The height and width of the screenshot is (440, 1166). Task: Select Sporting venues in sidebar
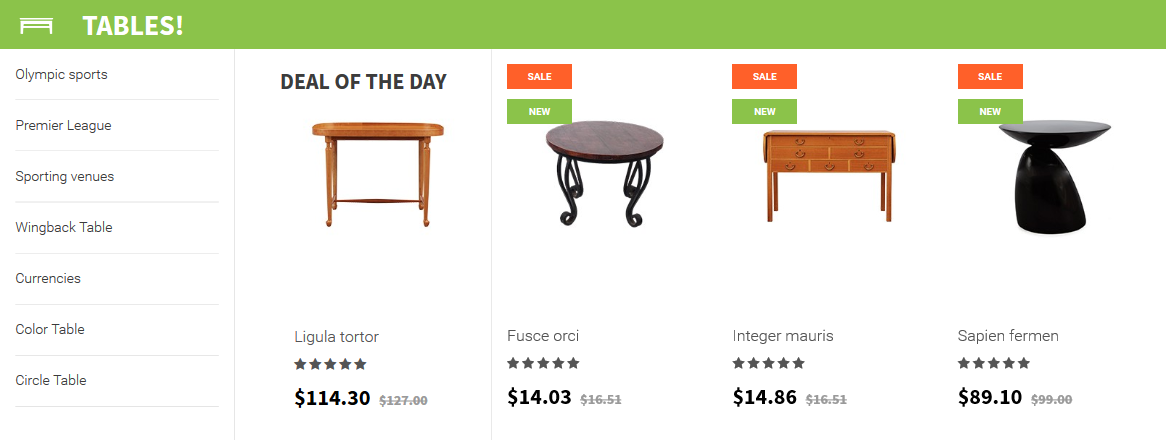(x=65, y=177)
